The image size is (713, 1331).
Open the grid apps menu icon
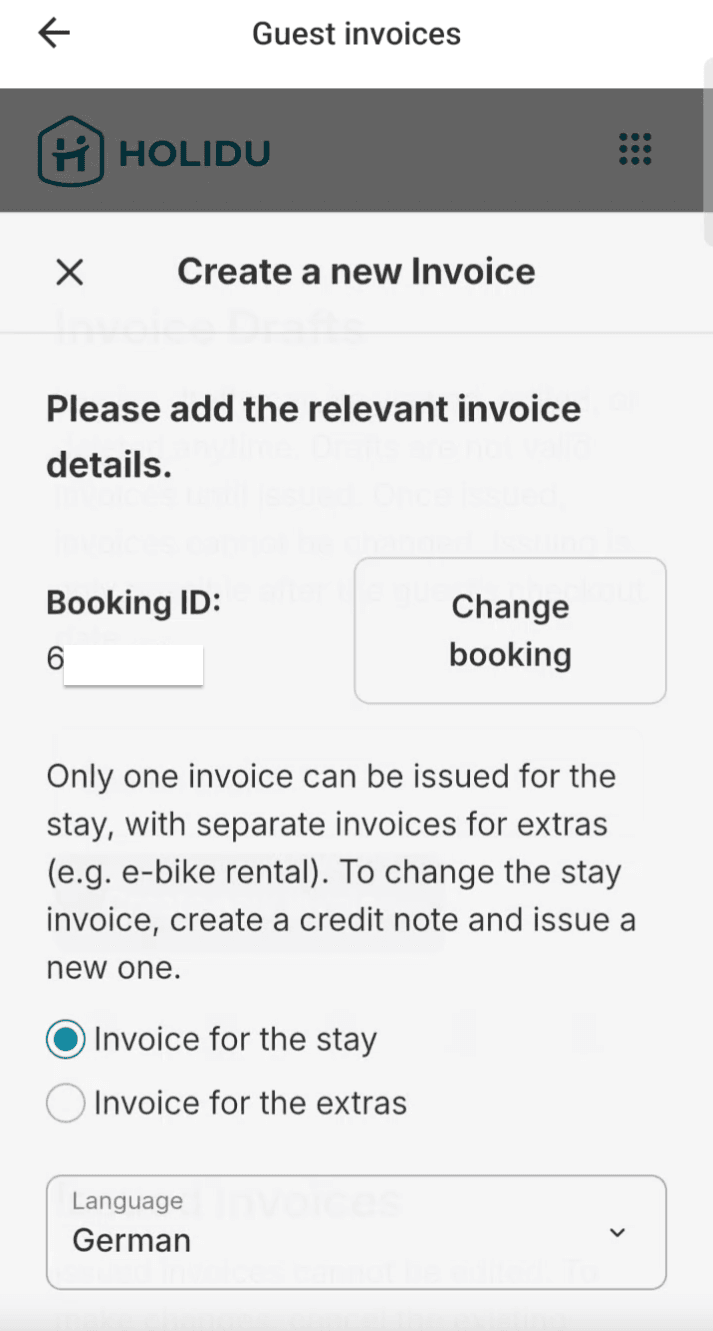point(635,149)
